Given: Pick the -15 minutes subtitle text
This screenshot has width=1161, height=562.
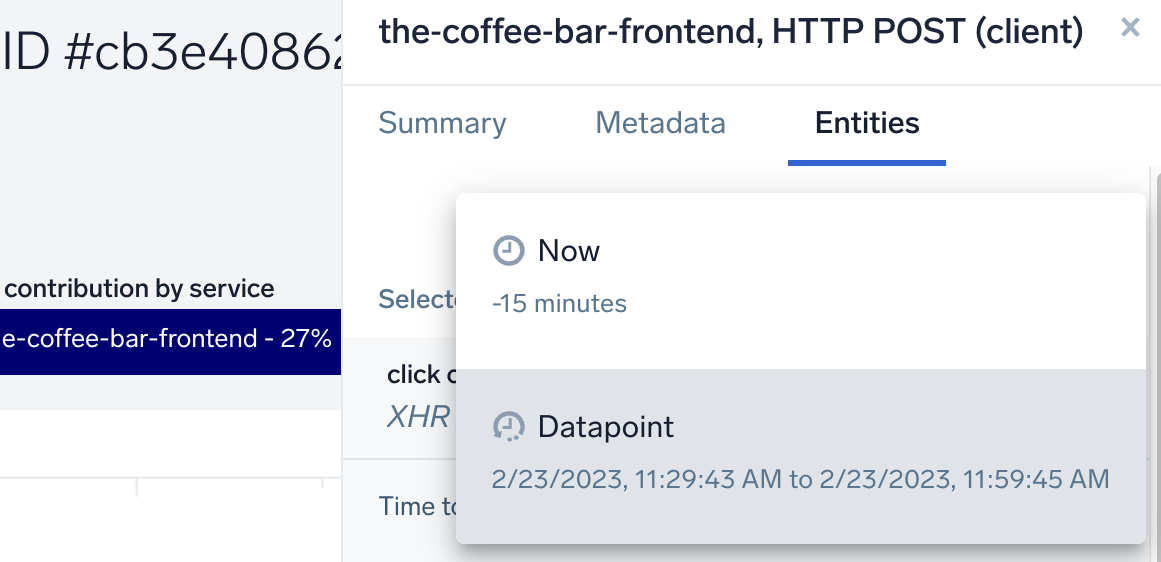Looking at the screenshot, I should (x=559, y=303).
